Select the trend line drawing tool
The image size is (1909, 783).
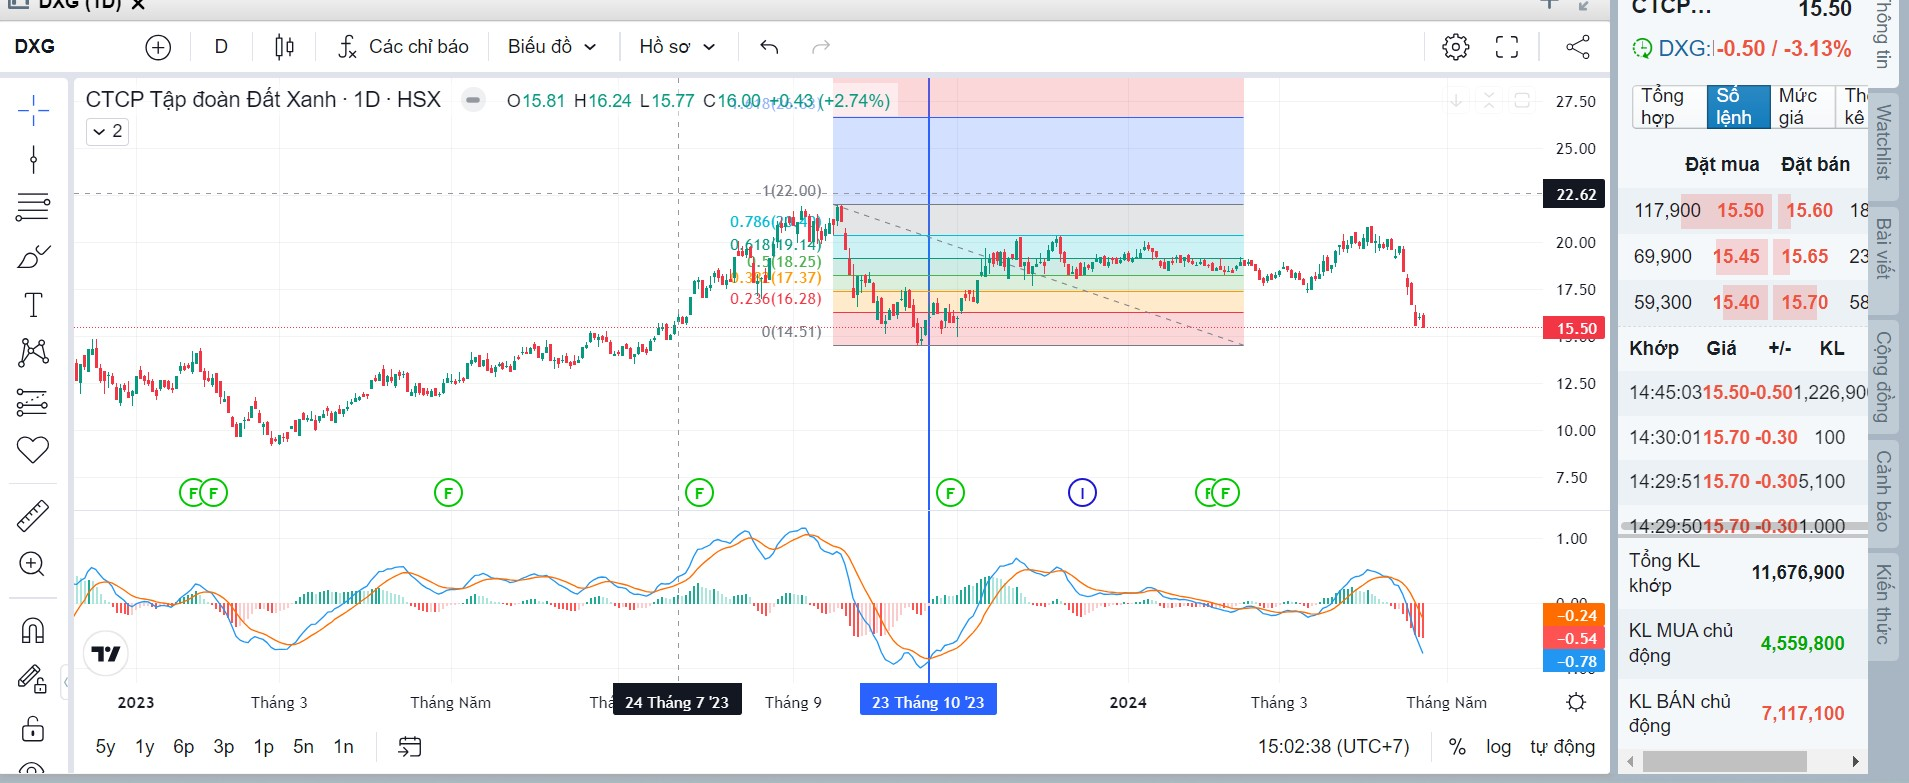pyautogui.click(x=33, y=159)
